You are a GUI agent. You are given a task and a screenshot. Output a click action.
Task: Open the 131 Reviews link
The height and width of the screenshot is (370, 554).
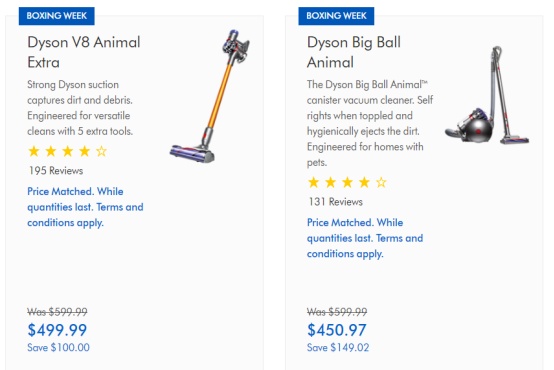(335, 202)
